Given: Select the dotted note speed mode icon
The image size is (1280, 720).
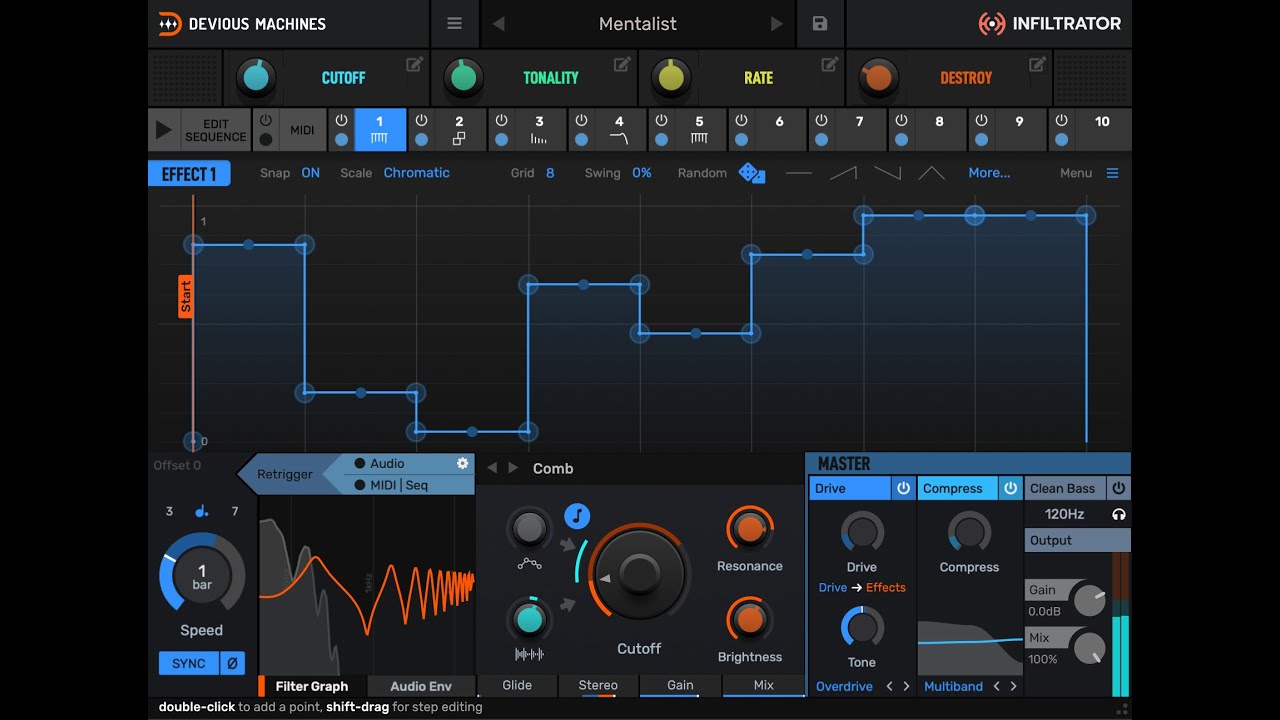Looking at the screenshot, I should (x=202, y=511).
